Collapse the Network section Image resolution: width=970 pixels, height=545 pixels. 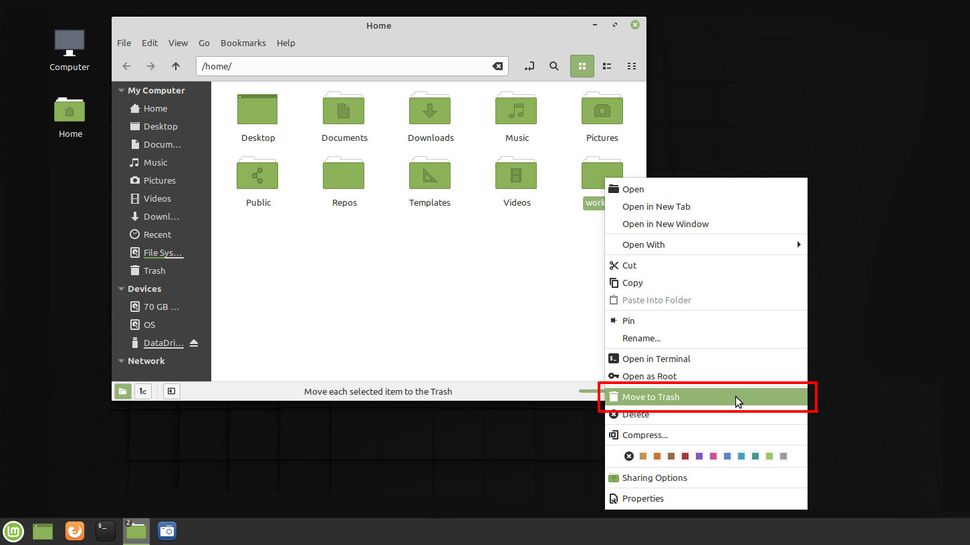(121, 361)
